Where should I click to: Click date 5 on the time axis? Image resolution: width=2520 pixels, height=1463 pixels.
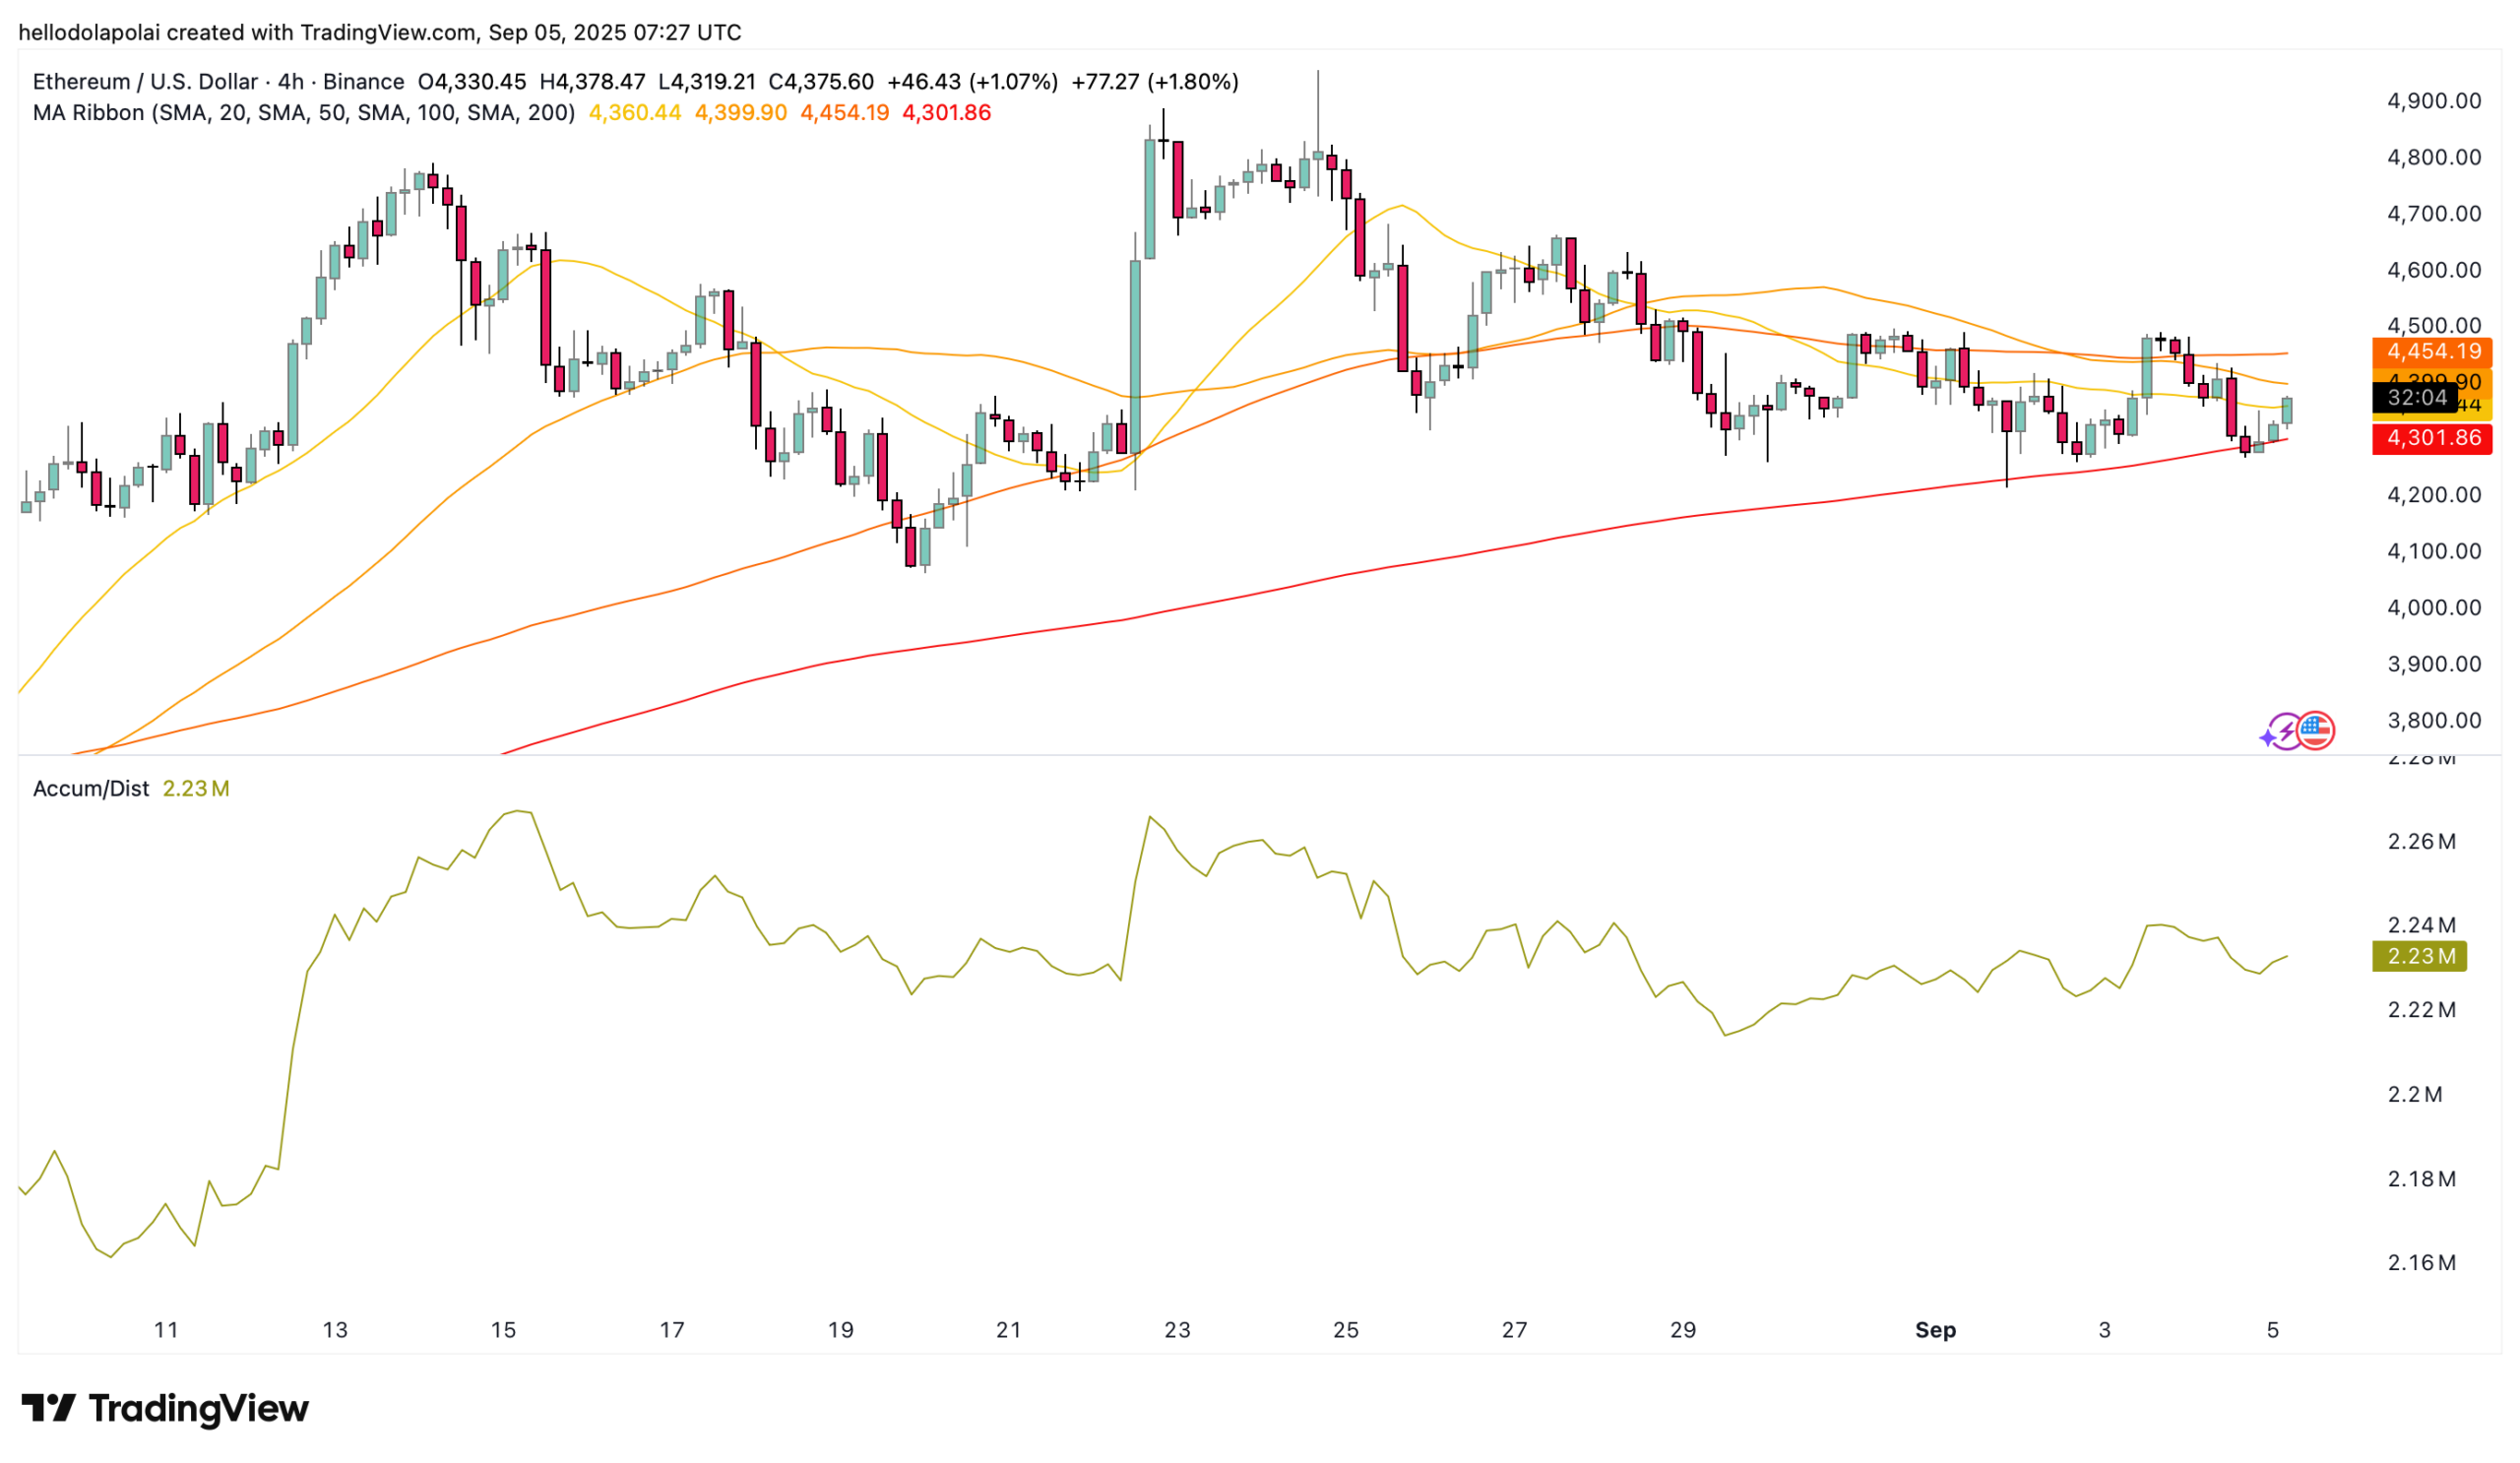point(2273,1330)
